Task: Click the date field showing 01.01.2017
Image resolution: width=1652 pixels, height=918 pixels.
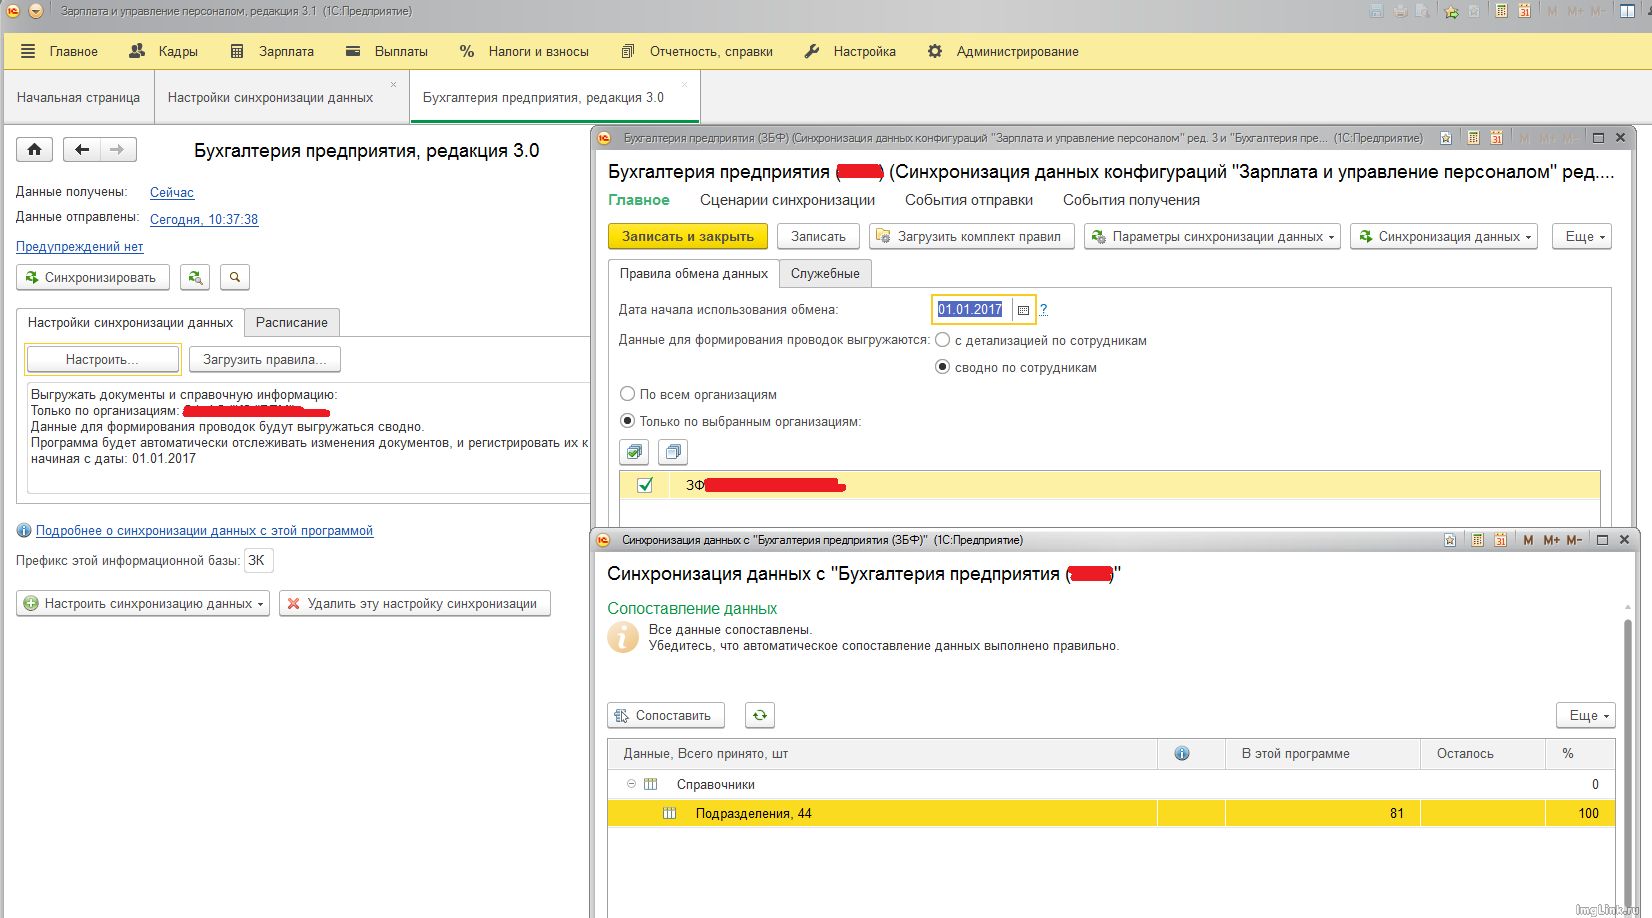Action: tap(972, 310)
